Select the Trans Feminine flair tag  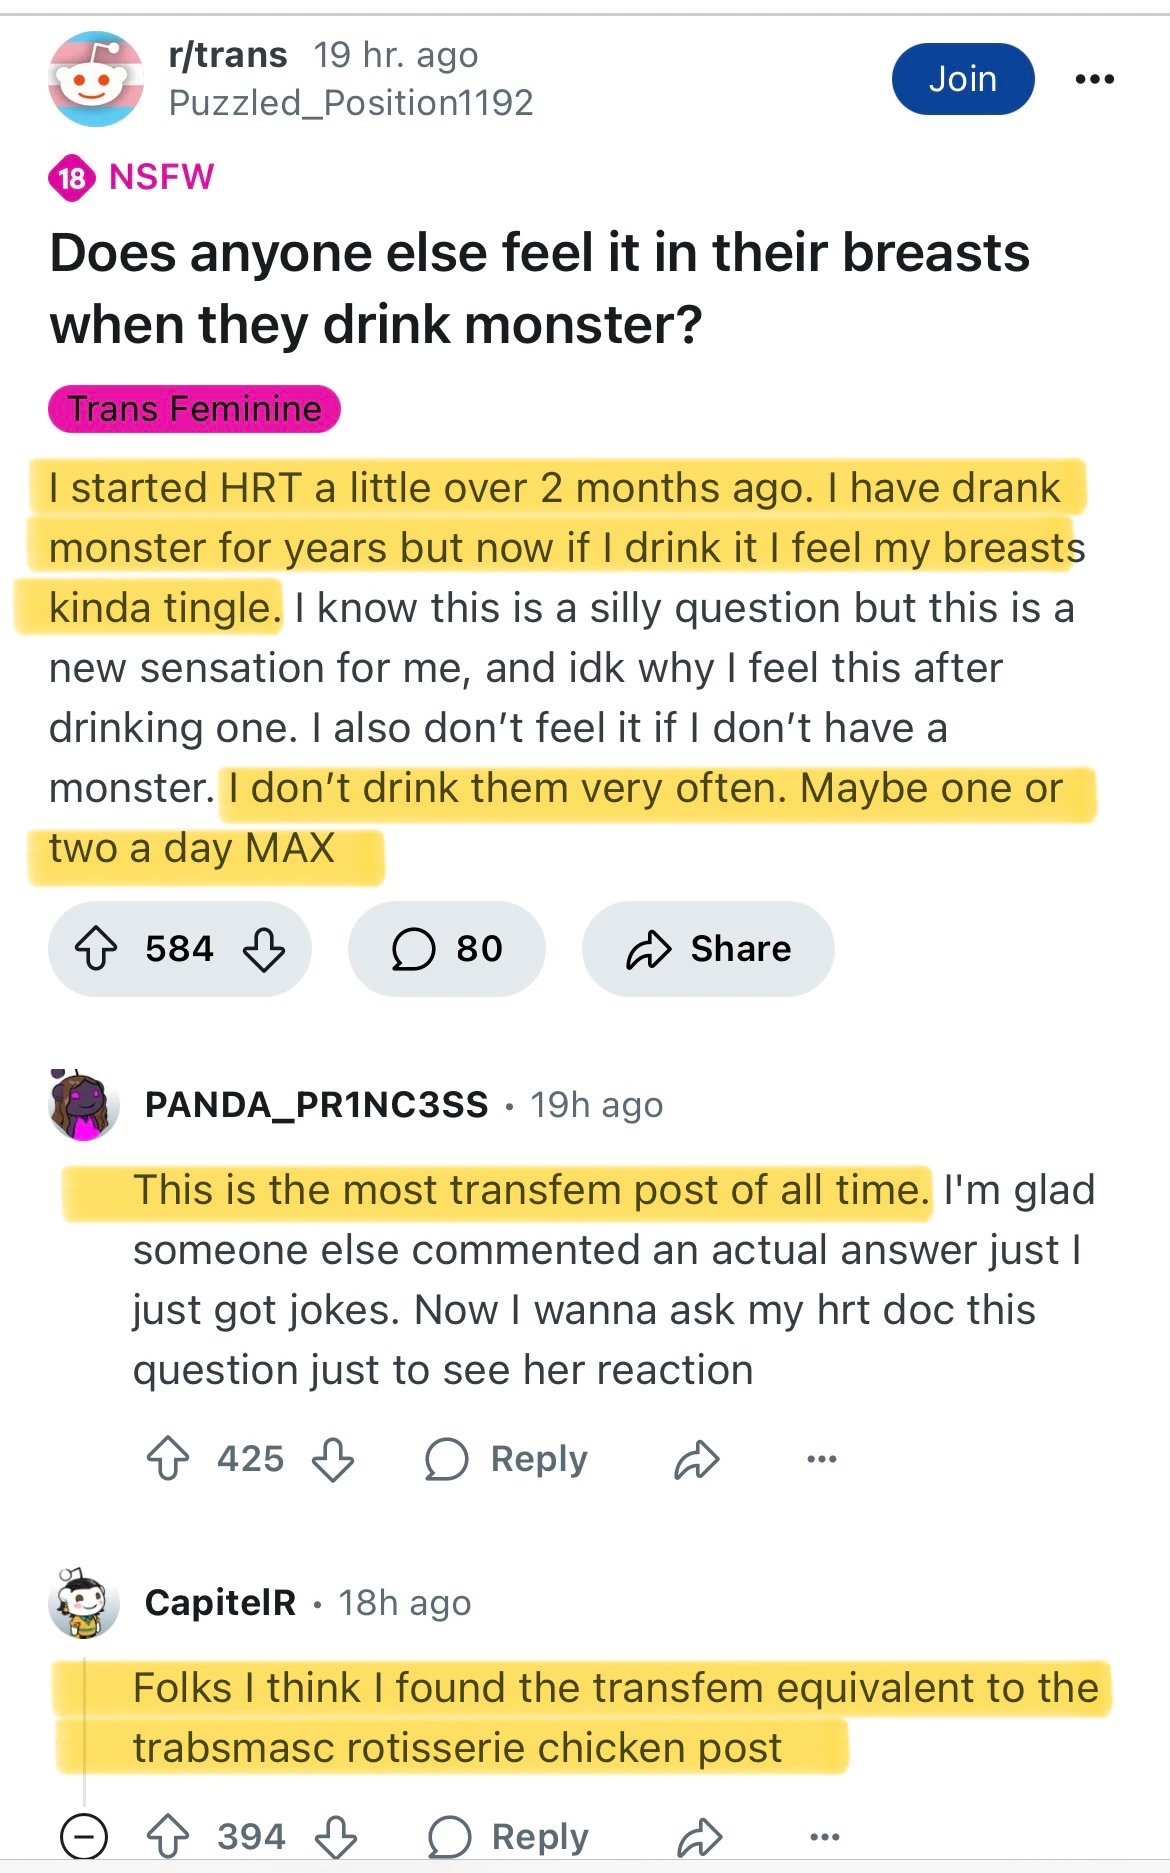(194, 409)
